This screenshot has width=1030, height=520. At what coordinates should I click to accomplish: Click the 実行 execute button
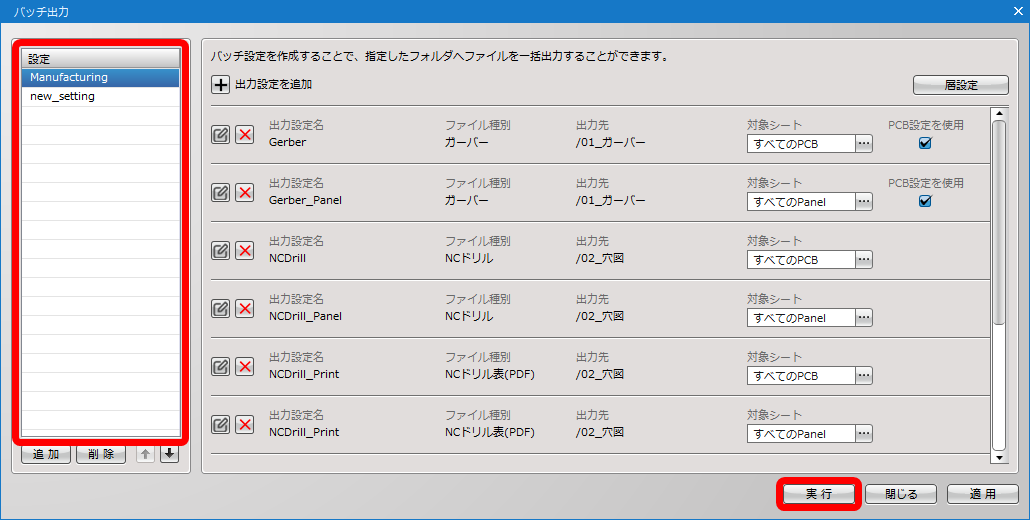pos(819,494)
